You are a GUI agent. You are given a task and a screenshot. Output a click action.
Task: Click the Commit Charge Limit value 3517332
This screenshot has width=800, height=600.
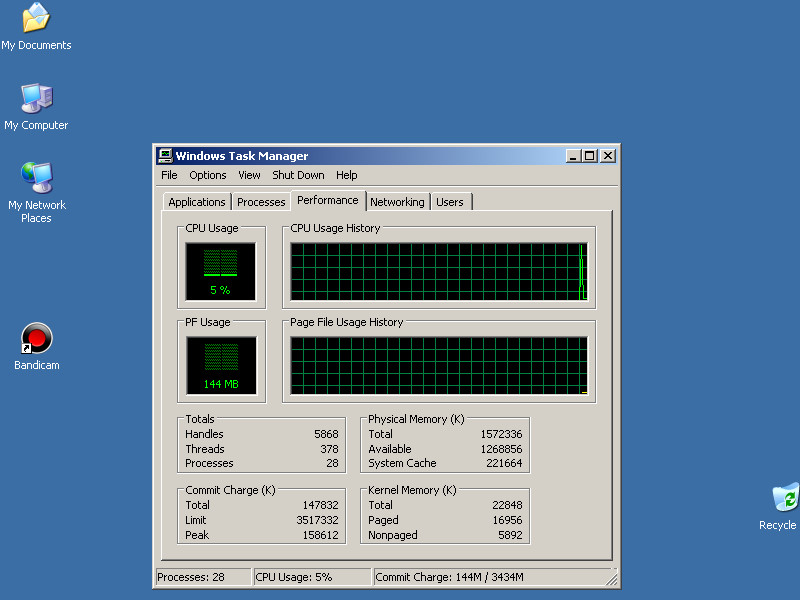point(317,520)
